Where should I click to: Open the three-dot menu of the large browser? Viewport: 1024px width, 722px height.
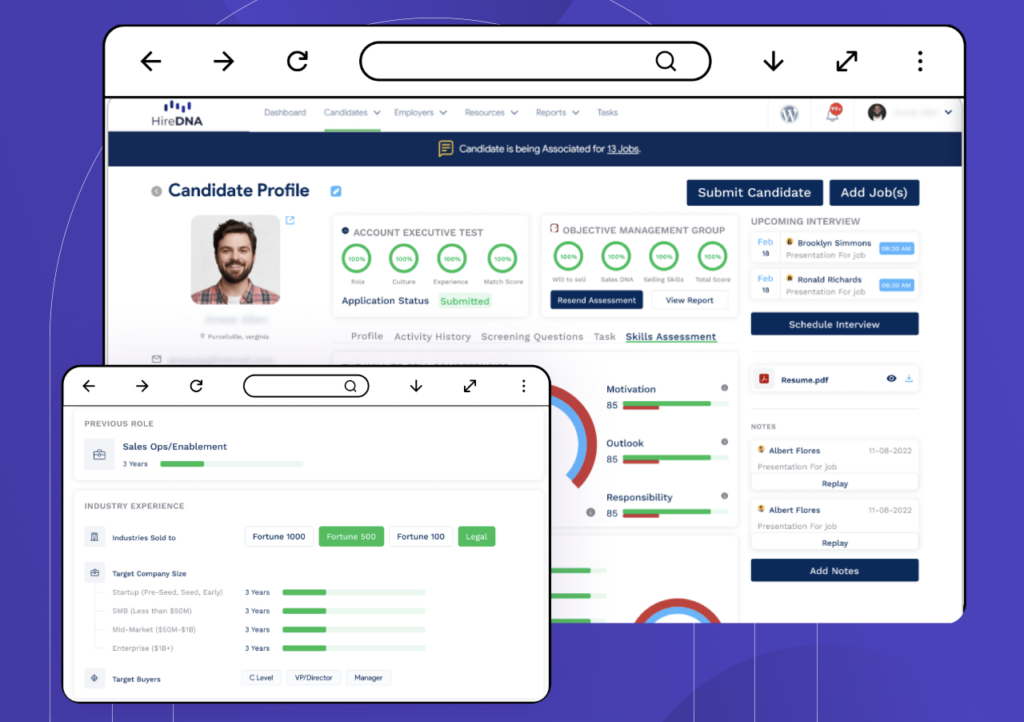920,61
